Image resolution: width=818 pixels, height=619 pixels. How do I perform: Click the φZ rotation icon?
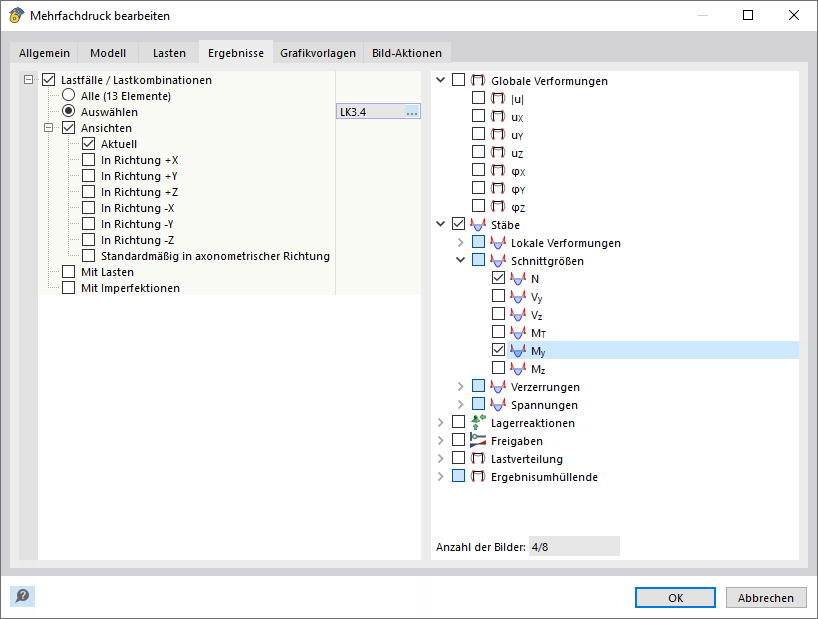coord(498,206)
